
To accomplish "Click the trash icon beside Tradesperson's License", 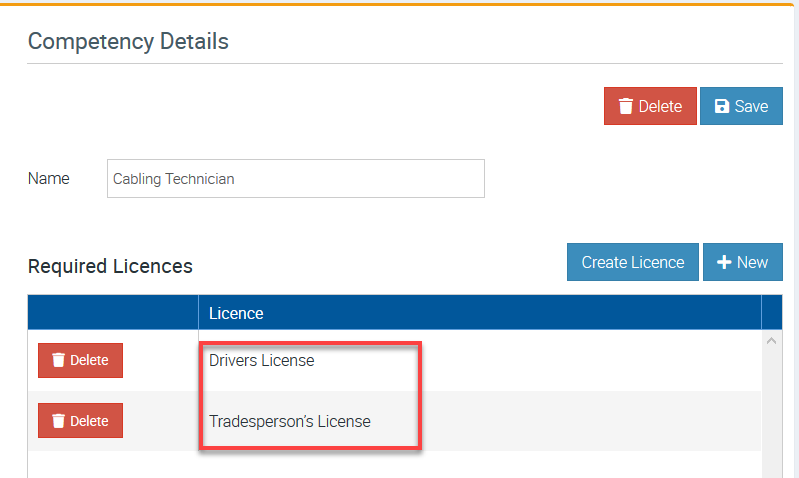I will (x=58, y=421).
